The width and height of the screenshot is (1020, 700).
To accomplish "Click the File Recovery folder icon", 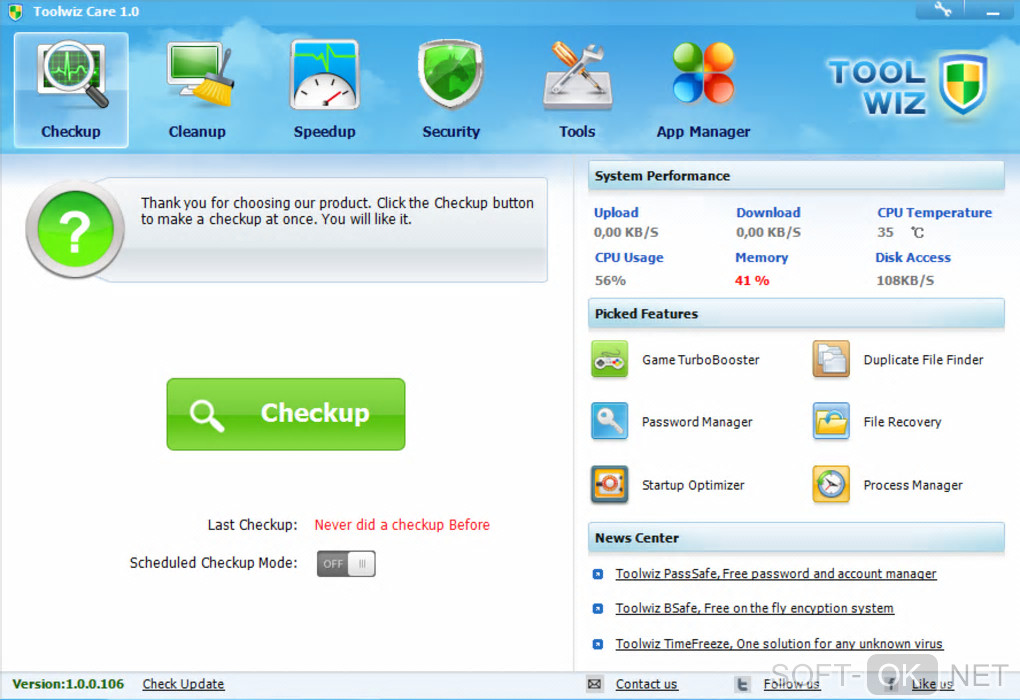I will [x=831, y=421].
